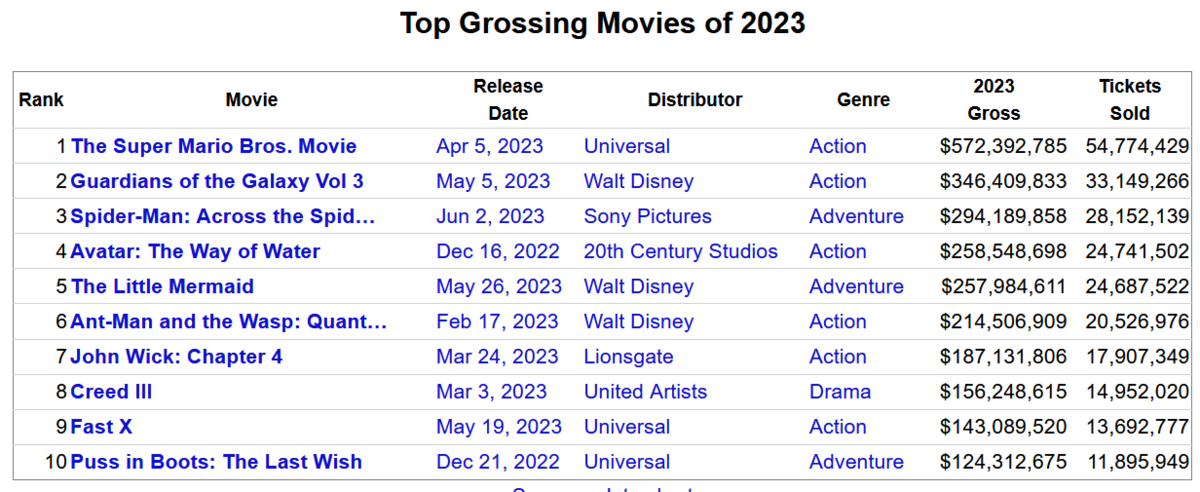Viewport: 1200px width, 492px height.
Task: Open The Super Mario Bros. Movie link
Action: click(213, 146)
